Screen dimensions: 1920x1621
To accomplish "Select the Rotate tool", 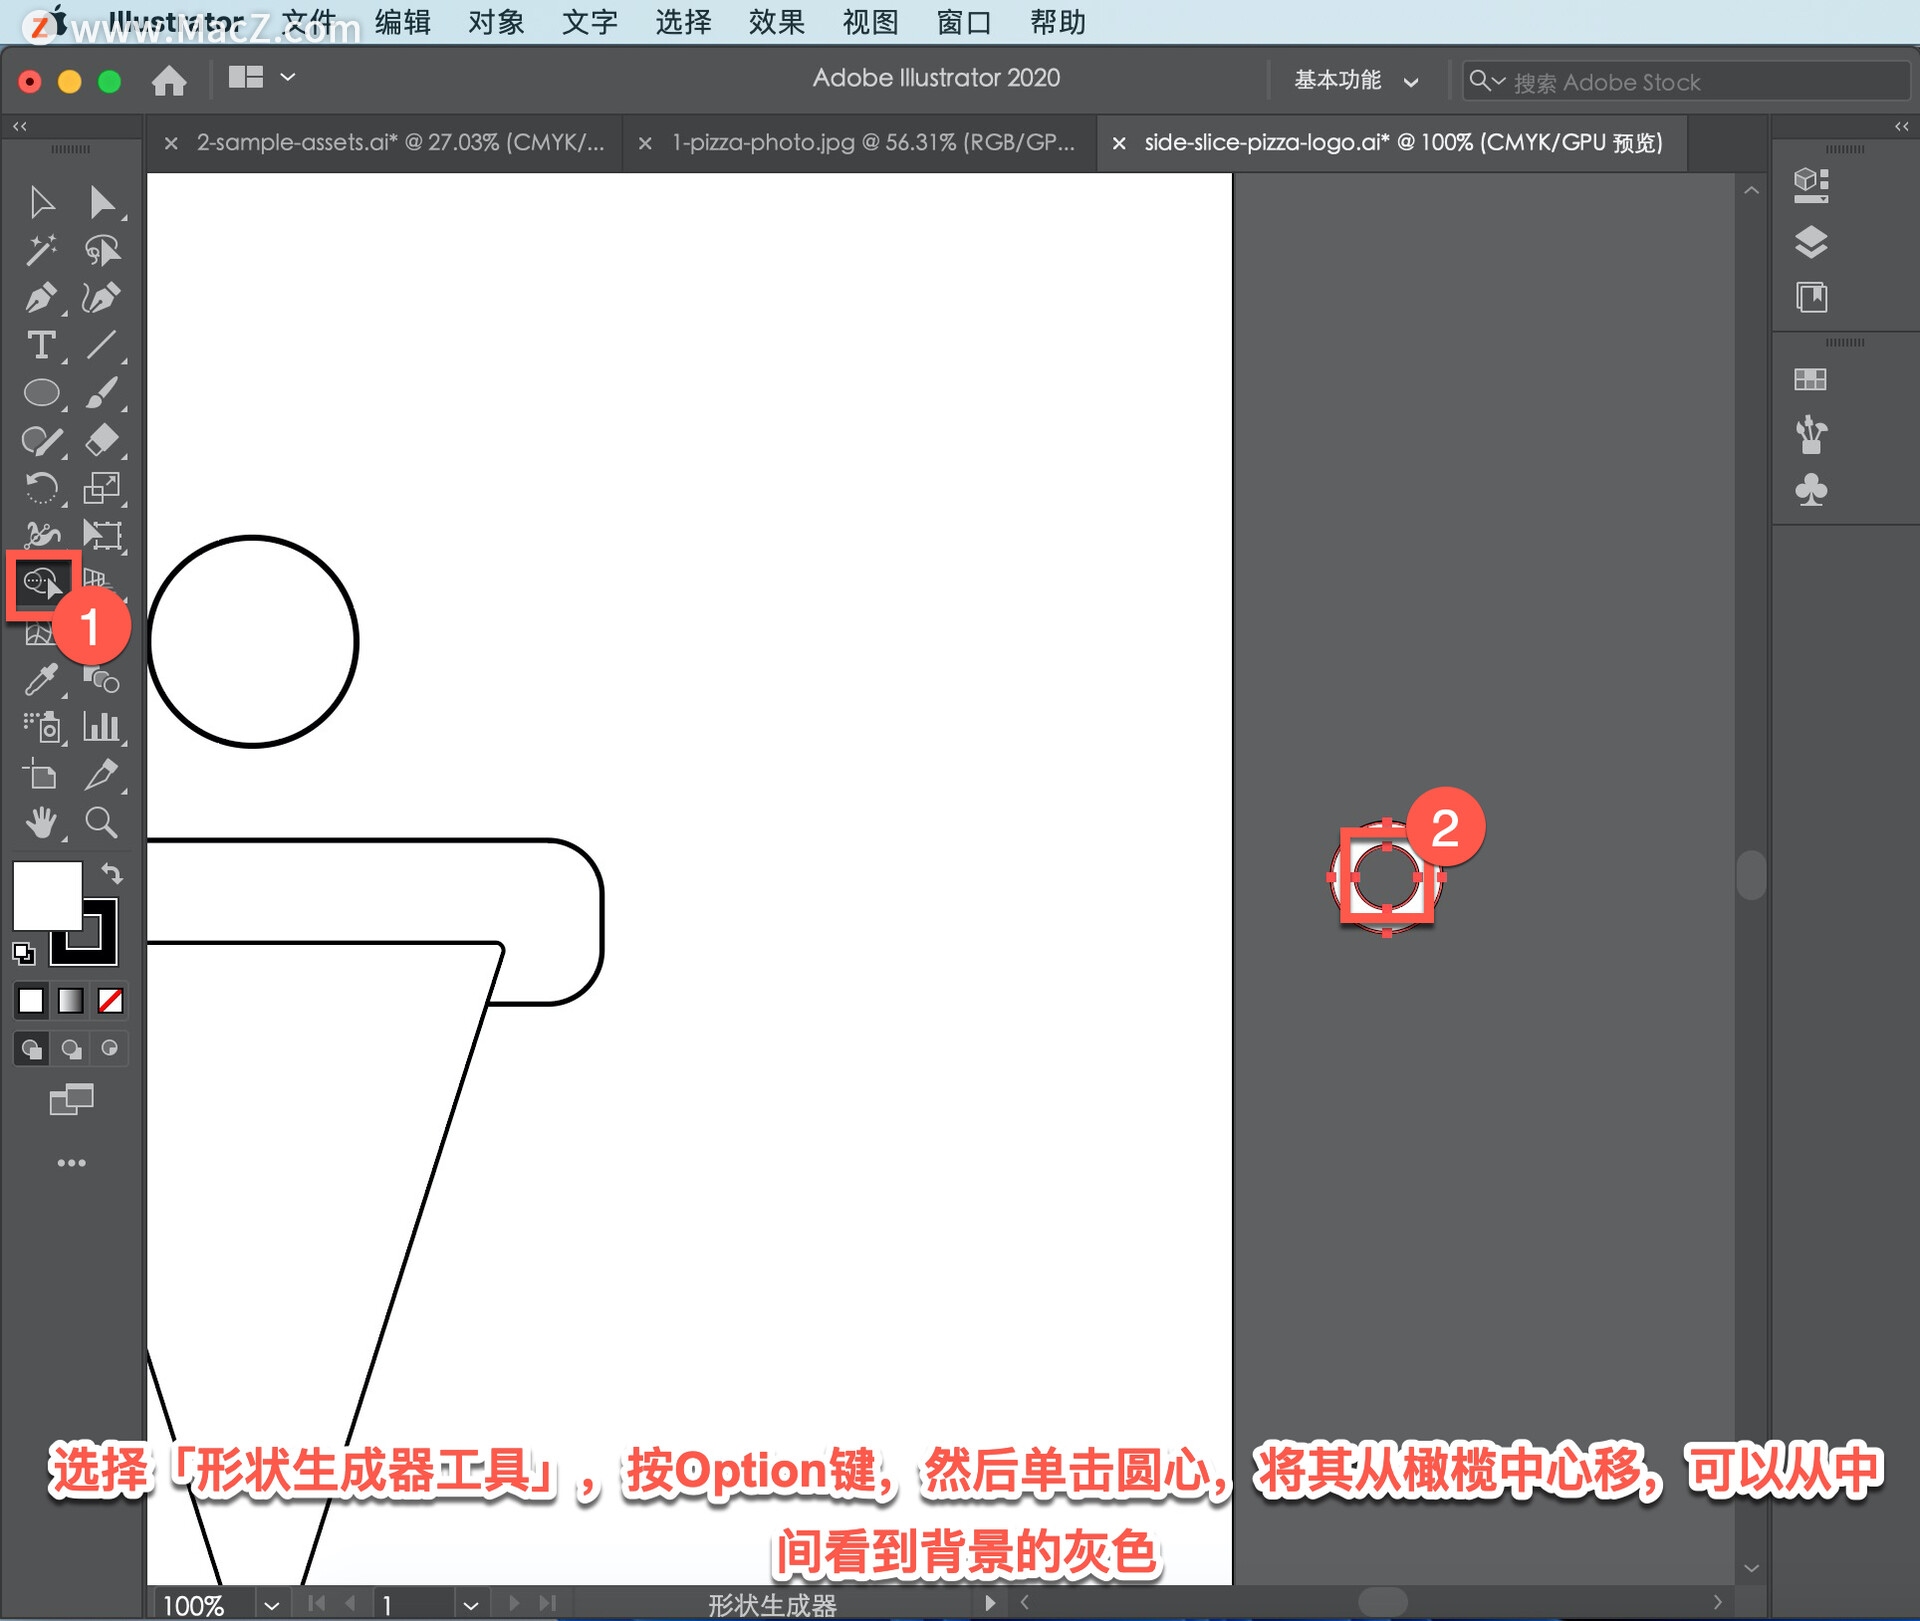I will click(41, 489).
